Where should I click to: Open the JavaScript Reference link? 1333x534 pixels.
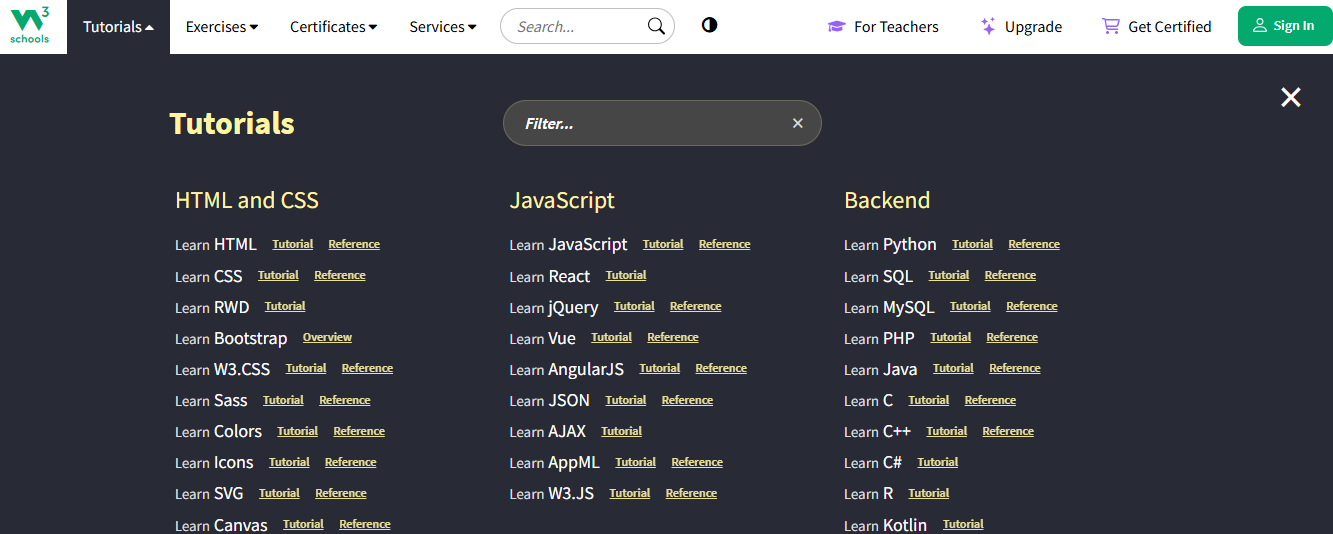coord(724,244)
